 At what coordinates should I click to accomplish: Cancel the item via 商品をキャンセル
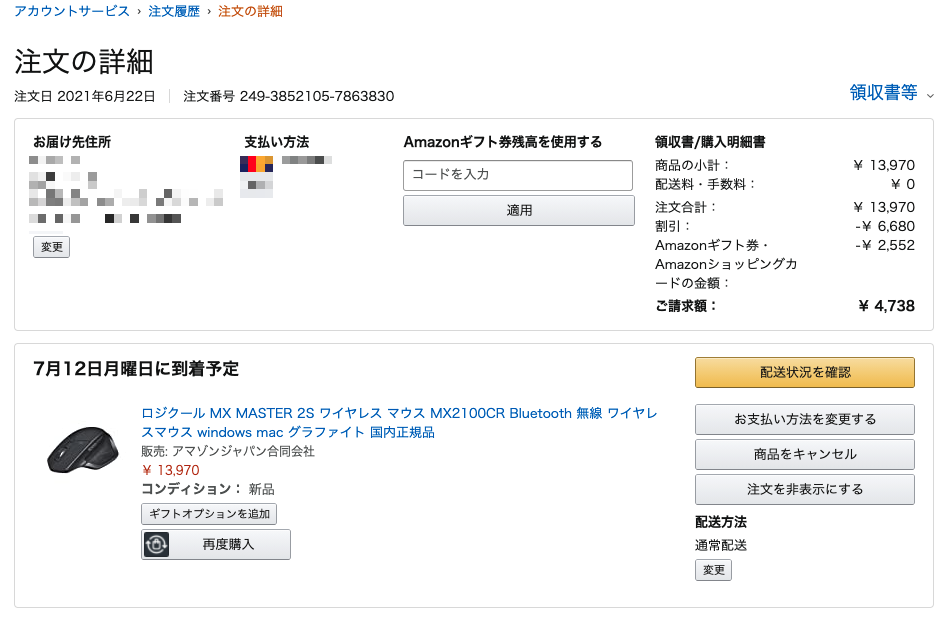(x=805, y=454)
